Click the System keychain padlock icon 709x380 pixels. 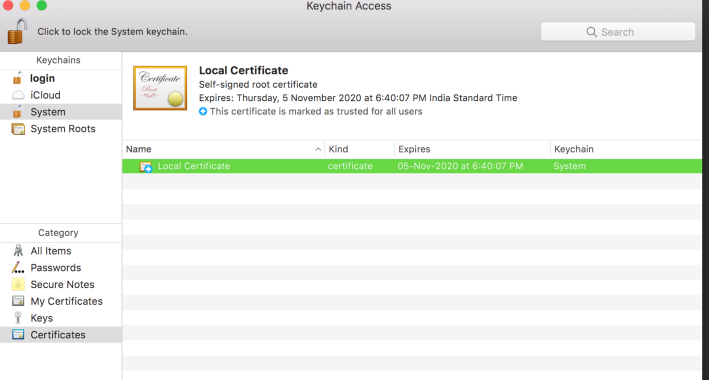pyautogui.click(x=18, y=112)
